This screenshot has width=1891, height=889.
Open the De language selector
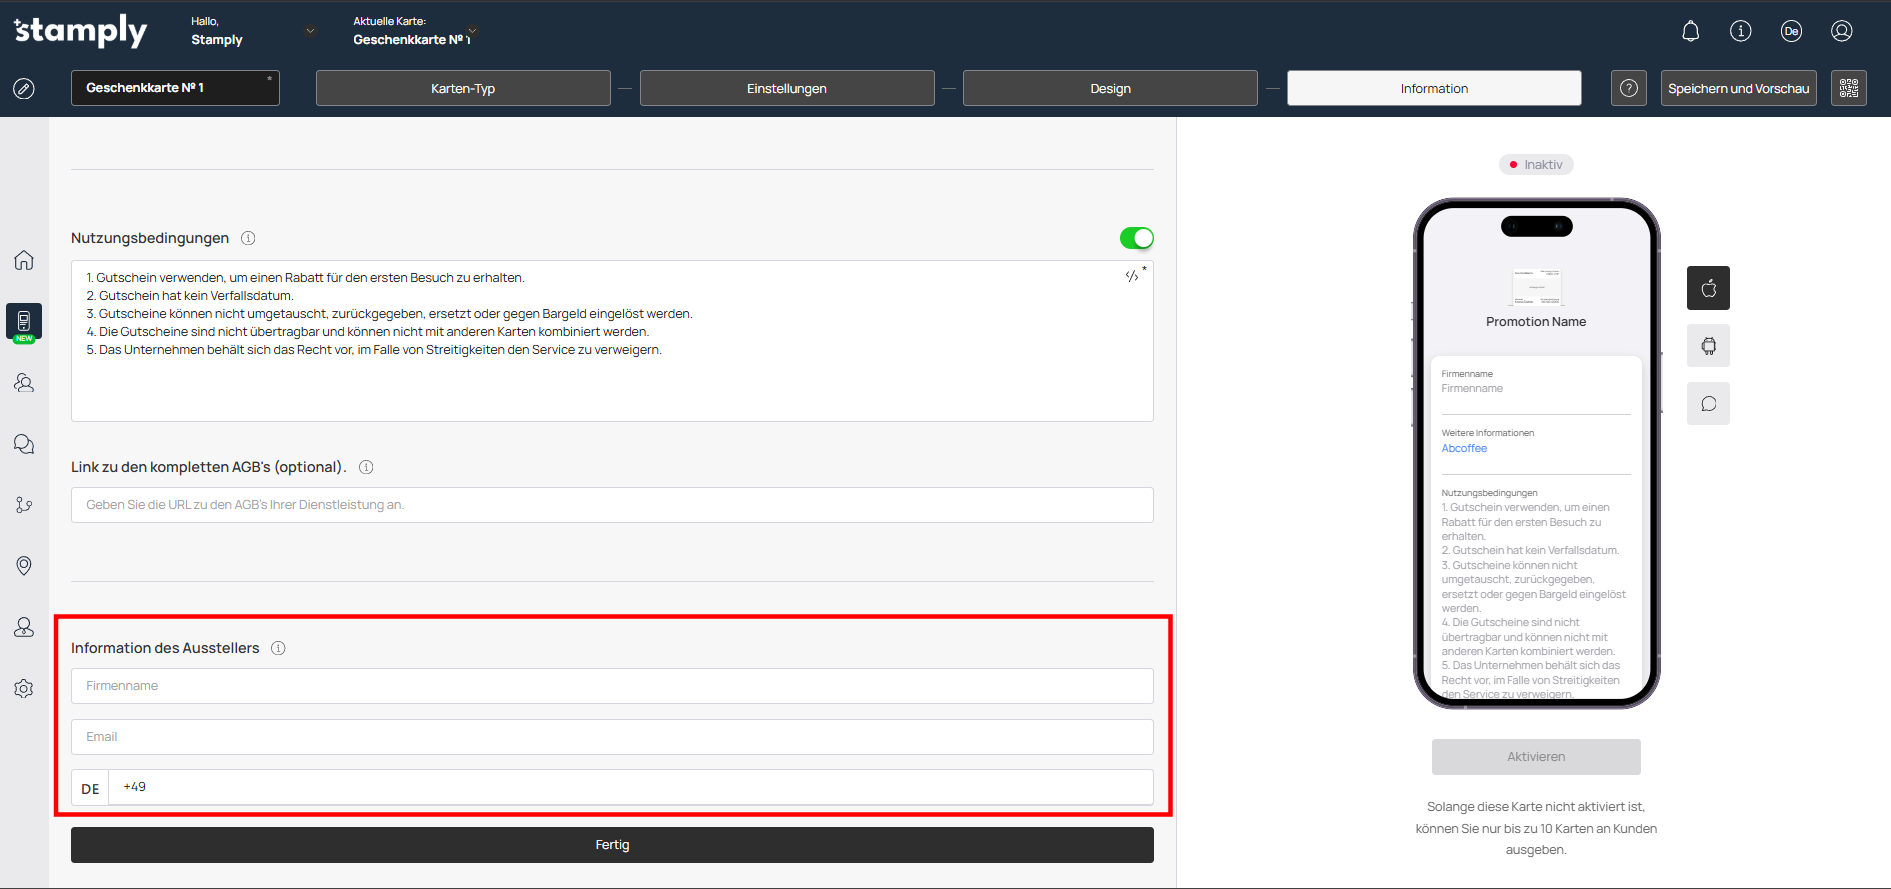coord(1790,31)
